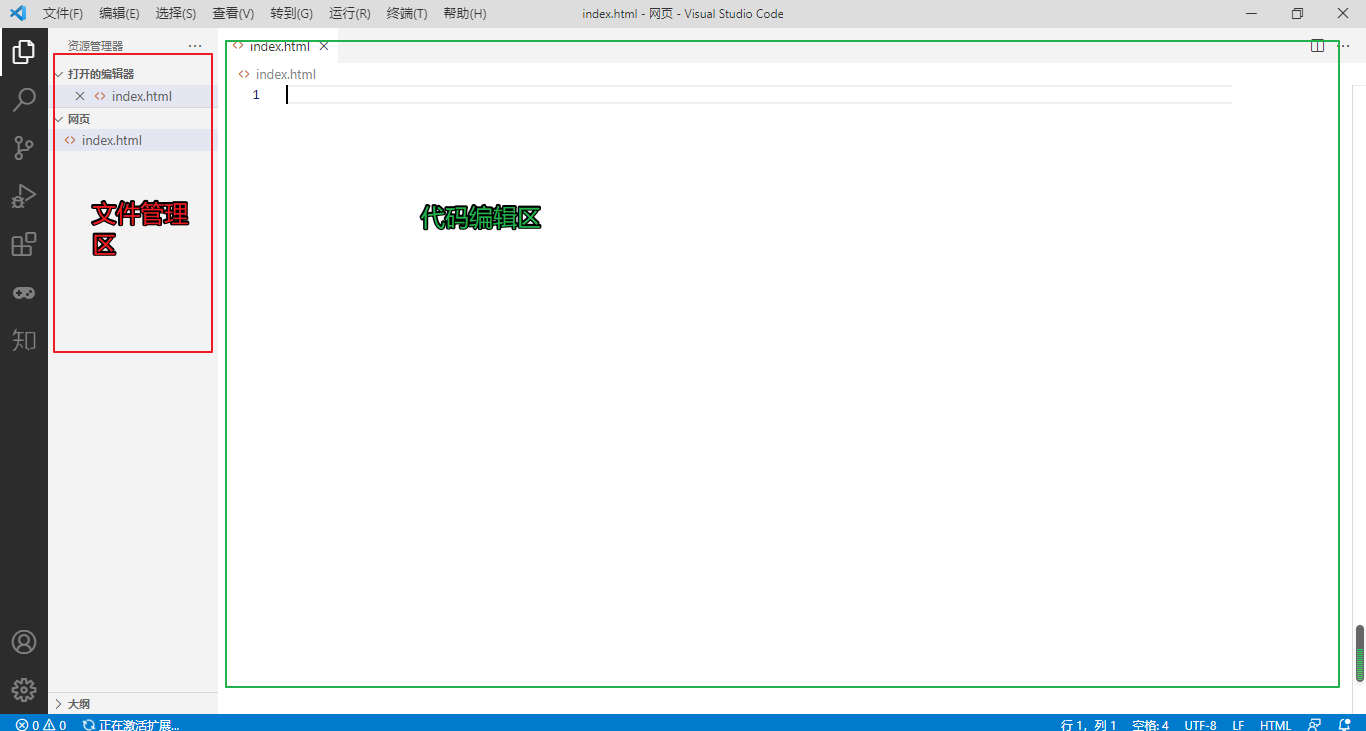This screenshot has width=1366, height=731.
Task: Open the Extensions view icon
Action: 24,244
